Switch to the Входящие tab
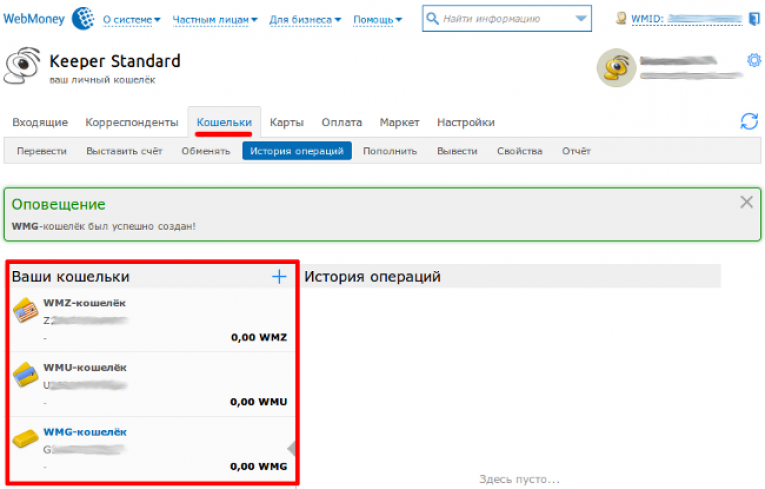This screenshot has height=489, width=765. tap(40, 122)
